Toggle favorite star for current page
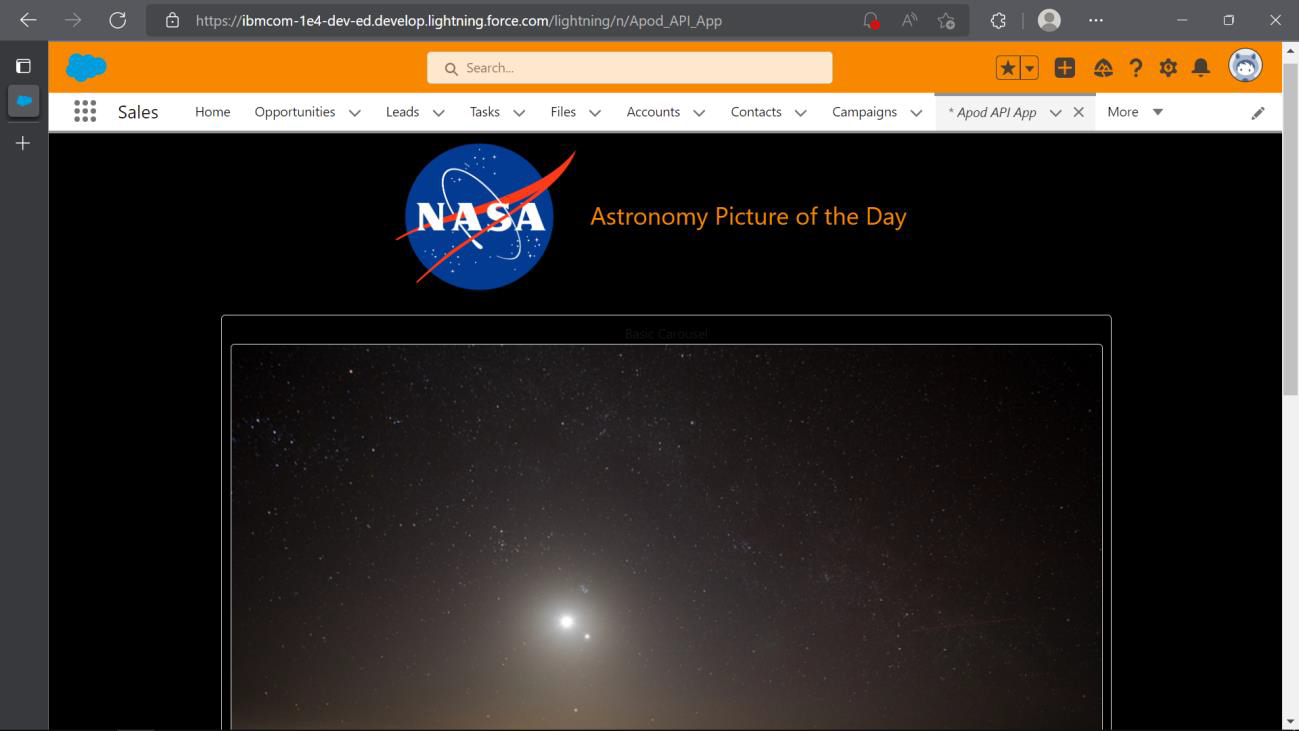The image size is (1299, 731). (1006, 67)
